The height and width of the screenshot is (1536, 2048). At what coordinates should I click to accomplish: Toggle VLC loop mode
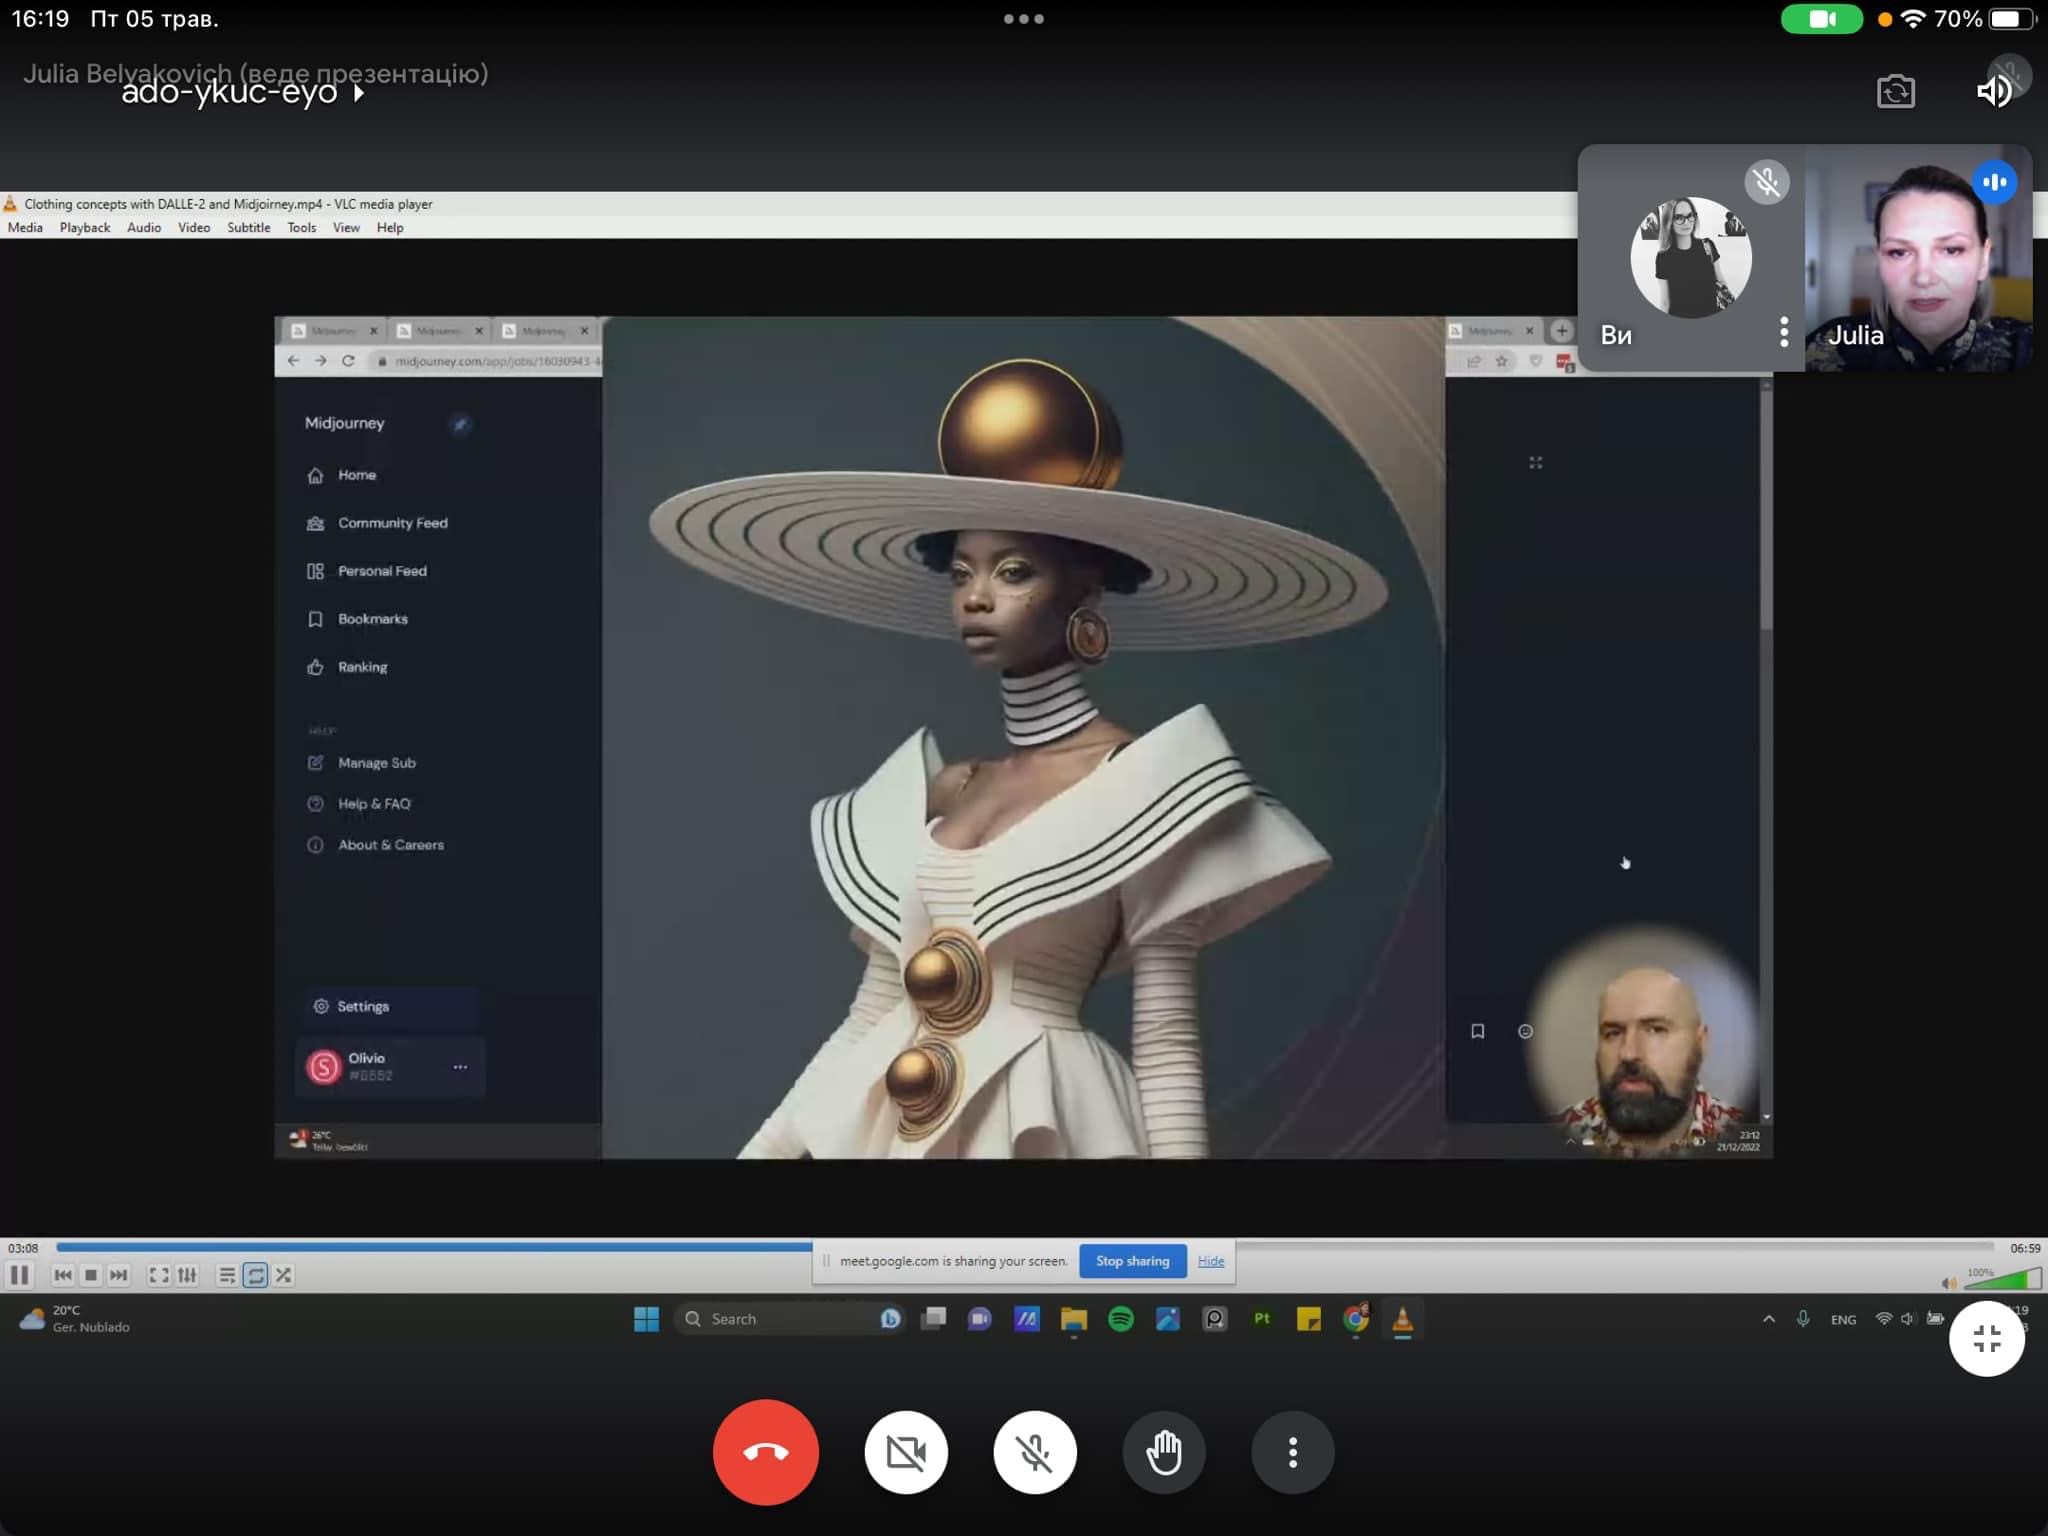[x=256, y=1275]
